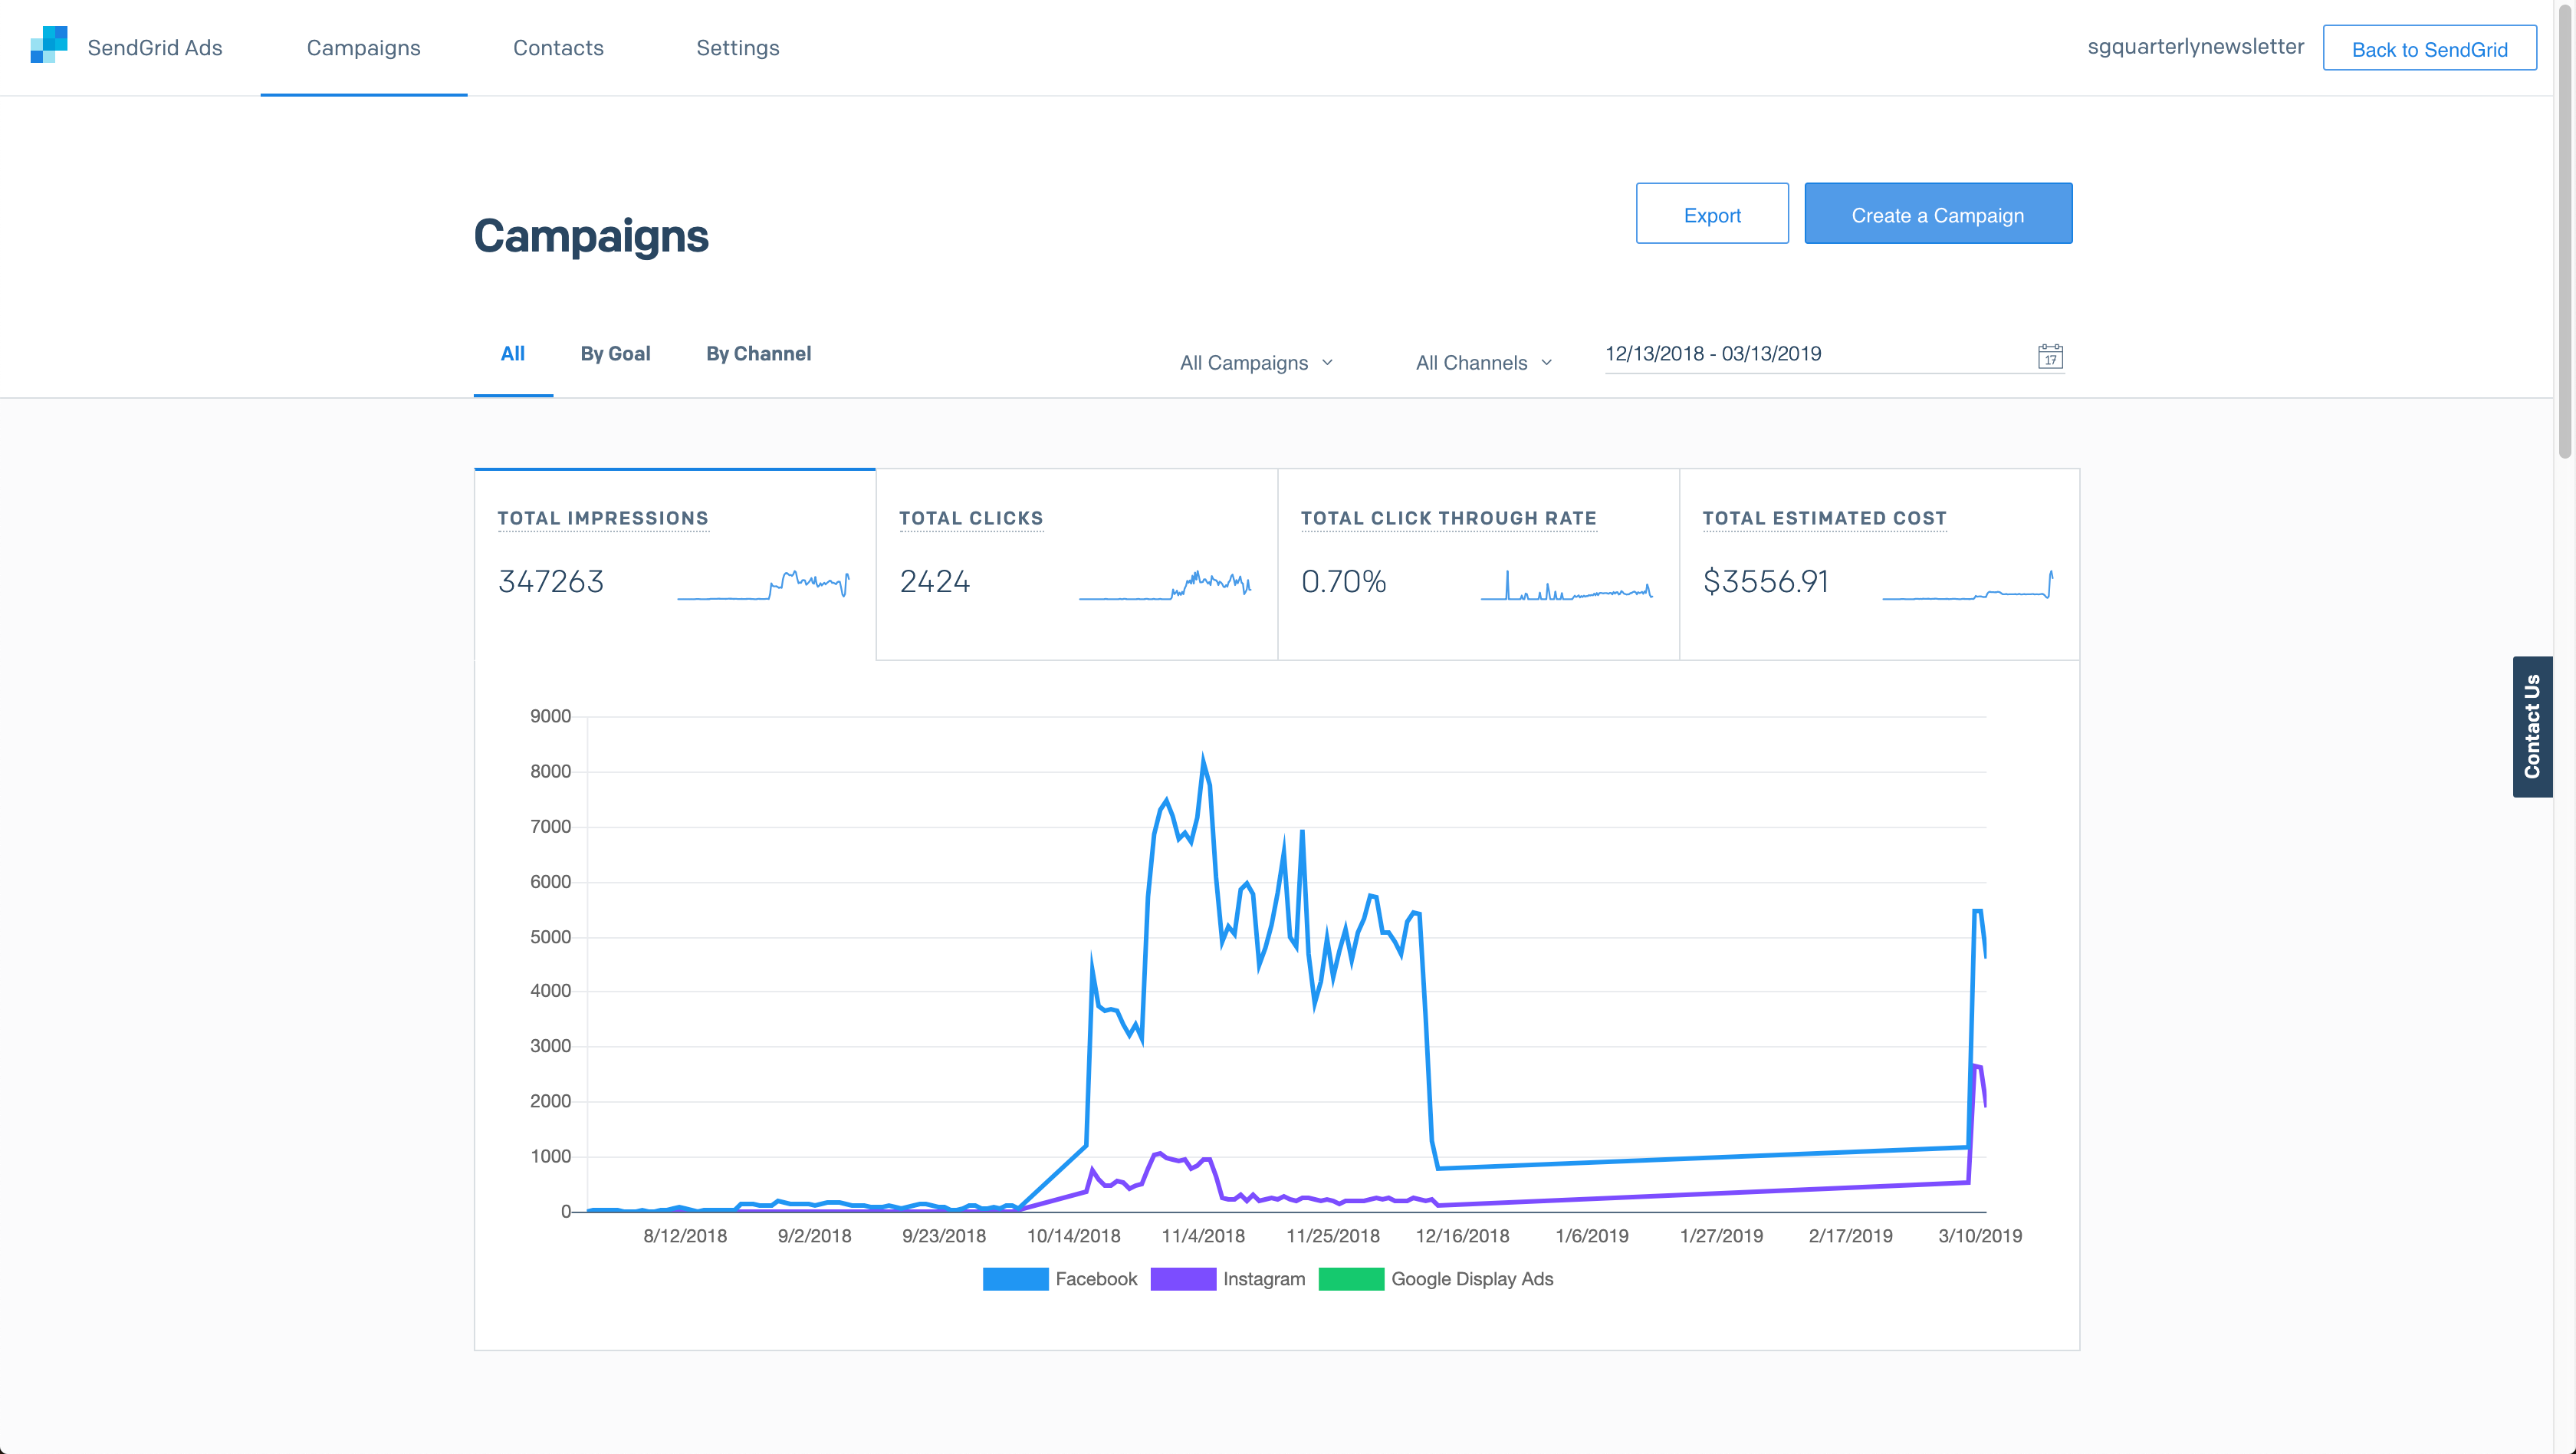Image resolution: width=2576 pixels, height=1454 pixels.
Task: Open the Contacts section
Action: [558, 47]
